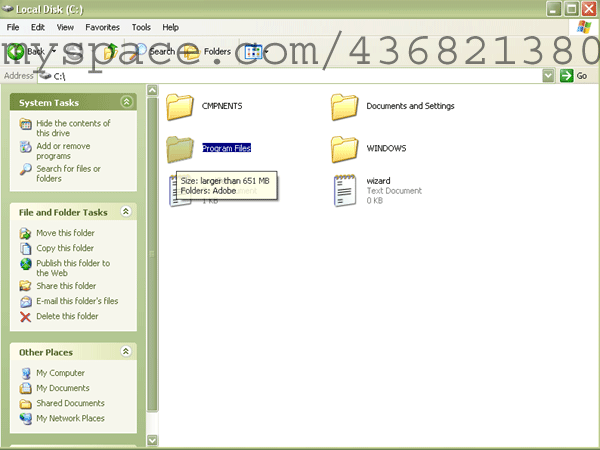
Task: Click the Copy this folder icon
Action: pyautogui.click(x=26, y=248)
